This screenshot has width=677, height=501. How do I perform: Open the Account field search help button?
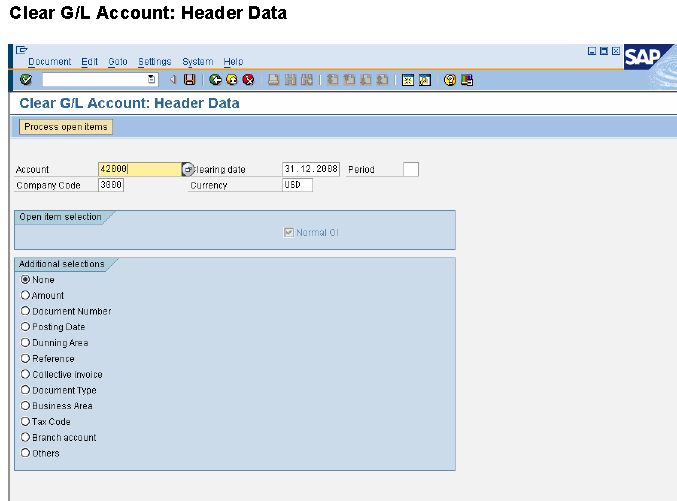pyautogui.click(x=188, y=169)
